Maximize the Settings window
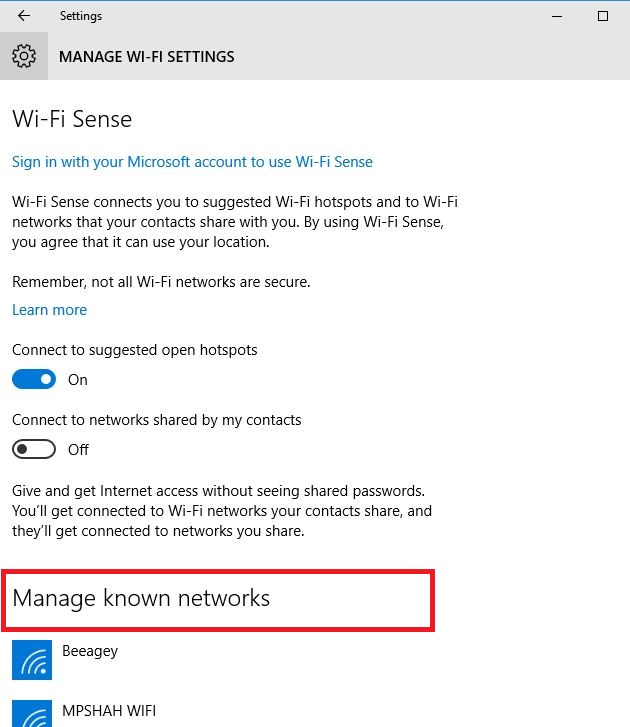This screenshot has height=727, width=630. 603,16
